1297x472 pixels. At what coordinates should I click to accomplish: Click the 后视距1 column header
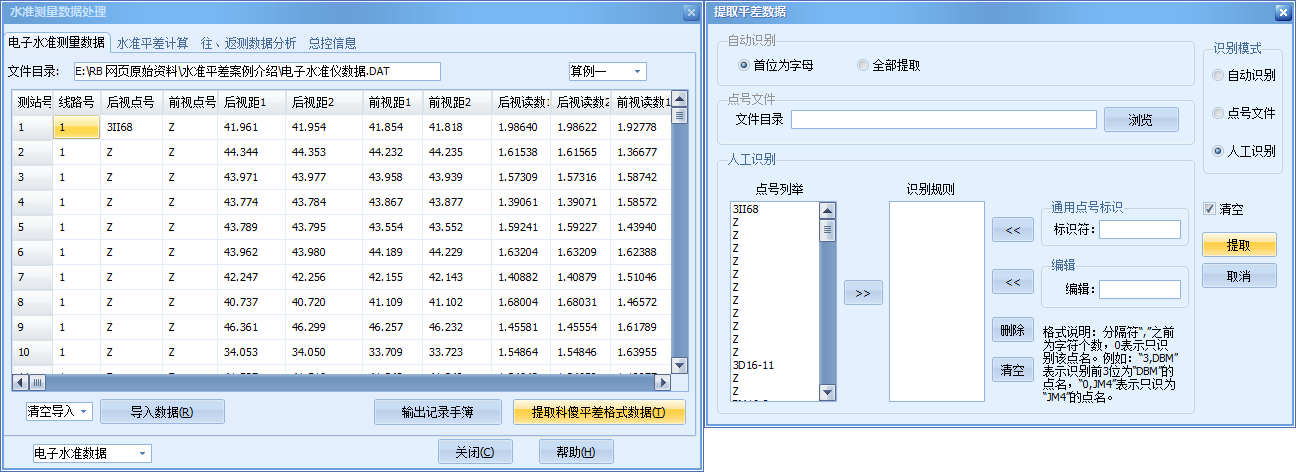[252, 102]
